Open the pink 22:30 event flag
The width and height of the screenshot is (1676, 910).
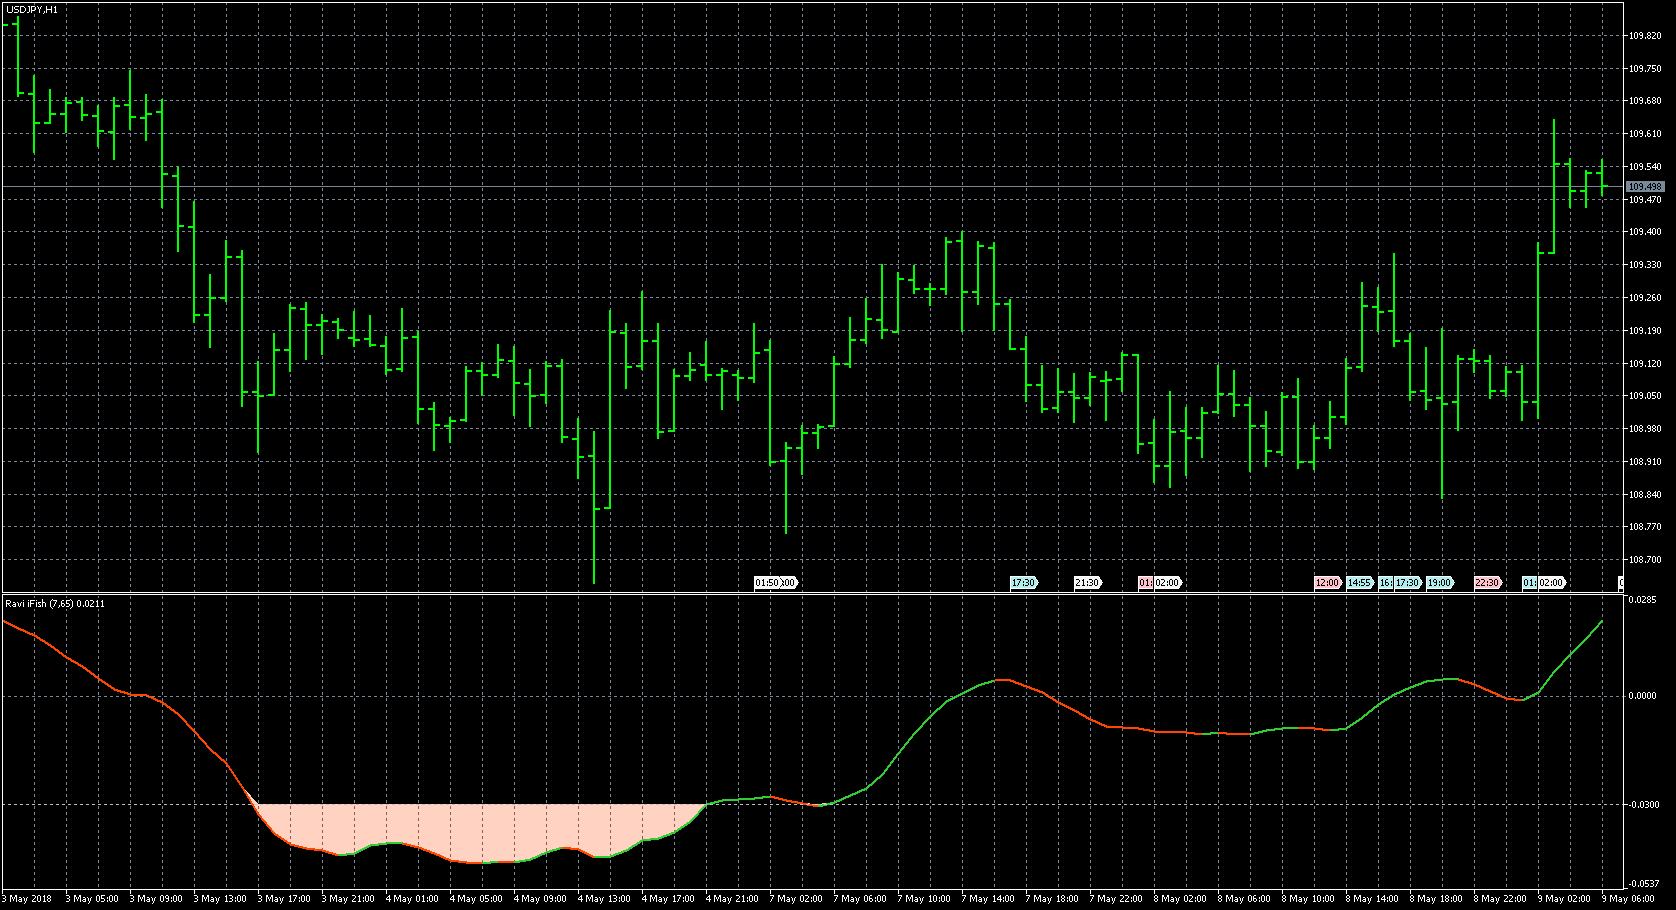pyautogui.click(x=1487, y=583)
